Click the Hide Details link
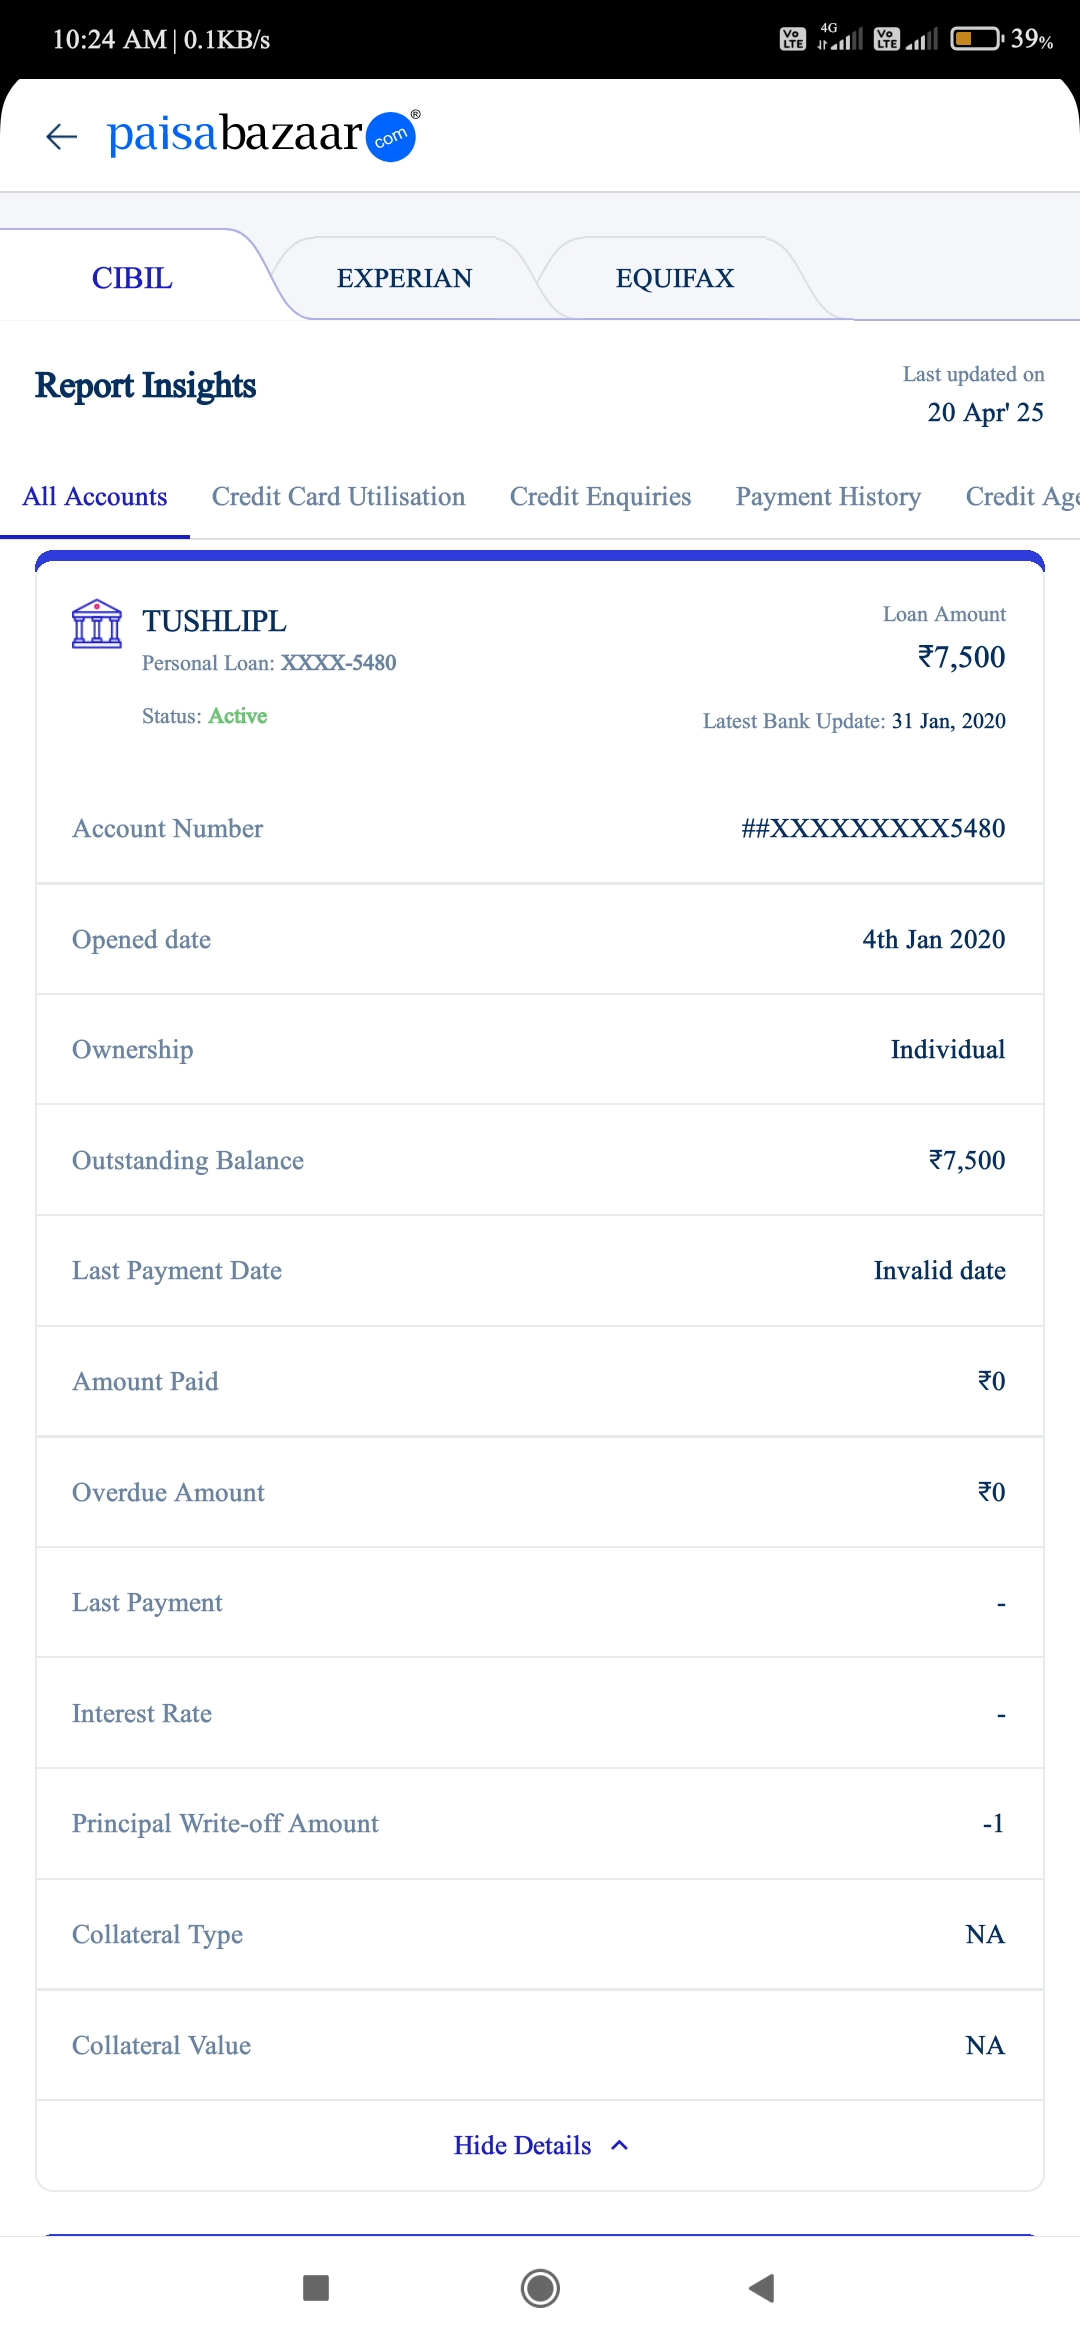This screenshot has width=1080, height=2340. click(522, 2145)
